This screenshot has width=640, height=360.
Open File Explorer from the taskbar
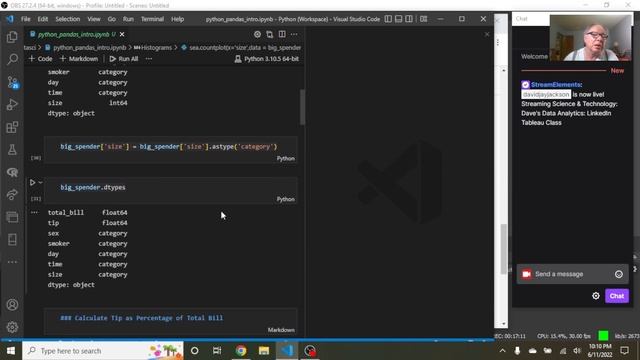point(264,351)
